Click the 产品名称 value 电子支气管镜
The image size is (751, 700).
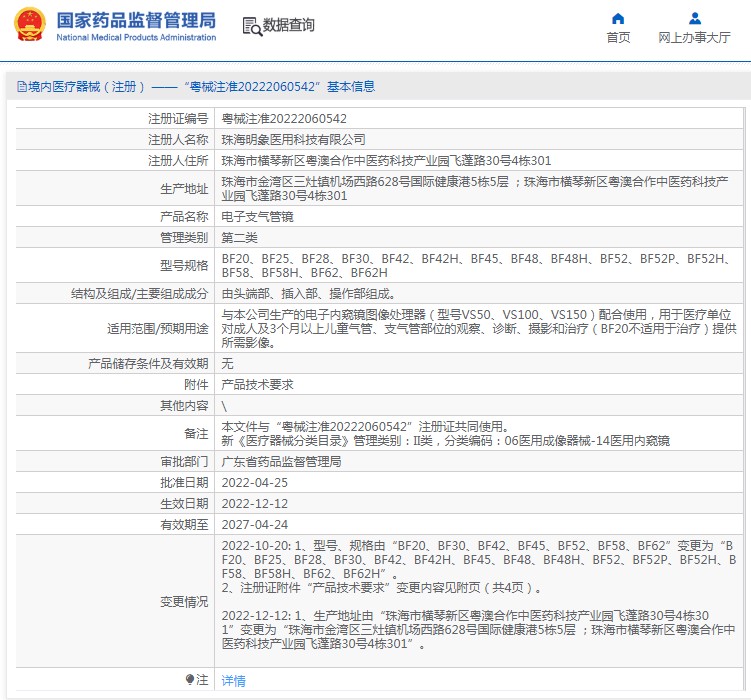257,216
